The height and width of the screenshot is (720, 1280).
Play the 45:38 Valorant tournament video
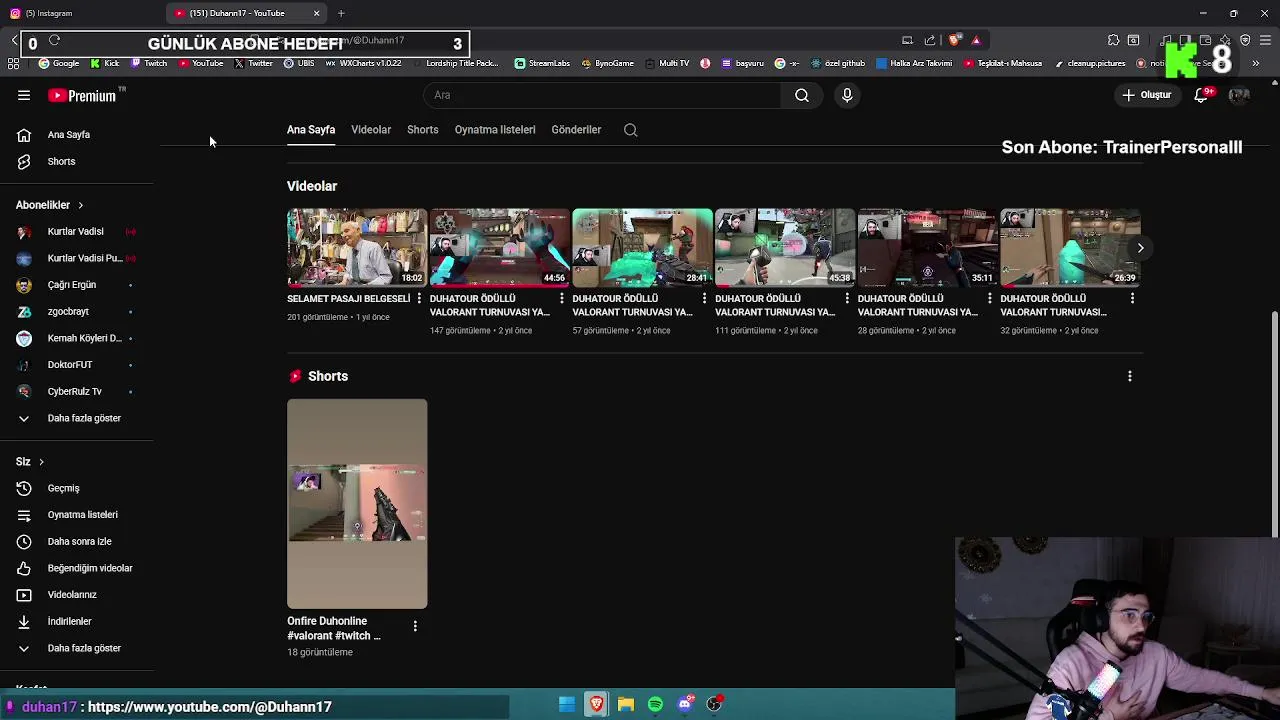click(785, 248)
